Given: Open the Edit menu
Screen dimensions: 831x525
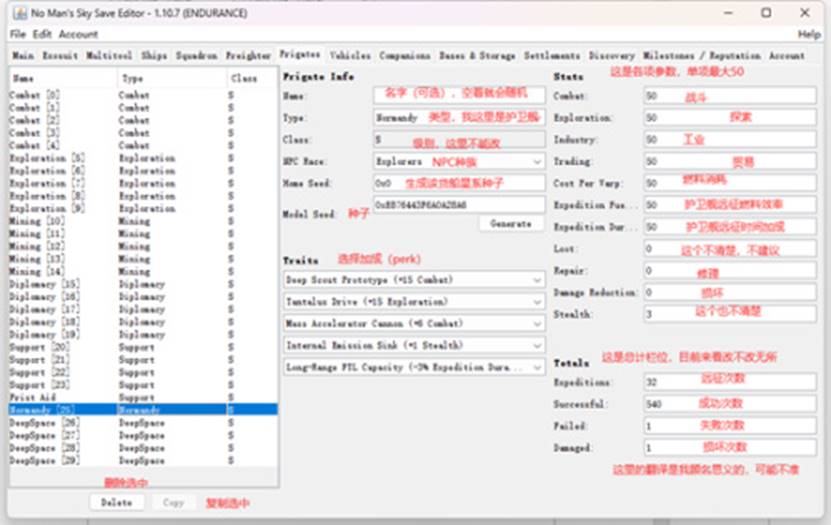Looking at the screenshot, I should click(x=42, y=34).
